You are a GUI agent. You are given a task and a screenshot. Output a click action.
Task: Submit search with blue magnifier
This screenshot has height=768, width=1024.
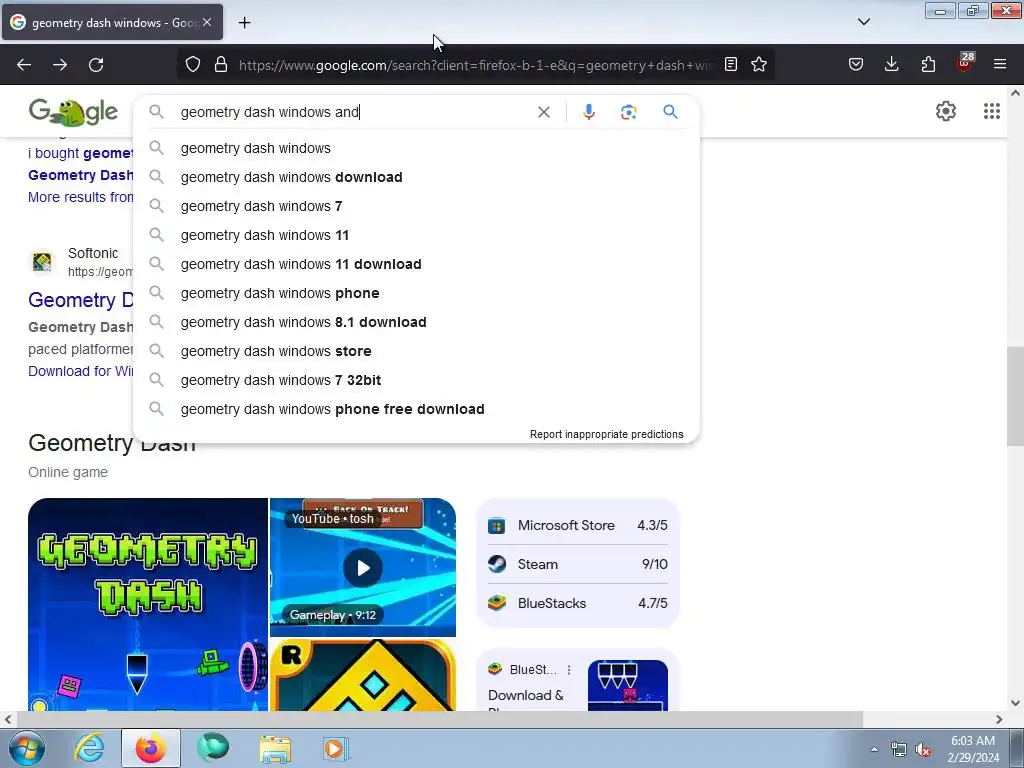coord(670,112)
